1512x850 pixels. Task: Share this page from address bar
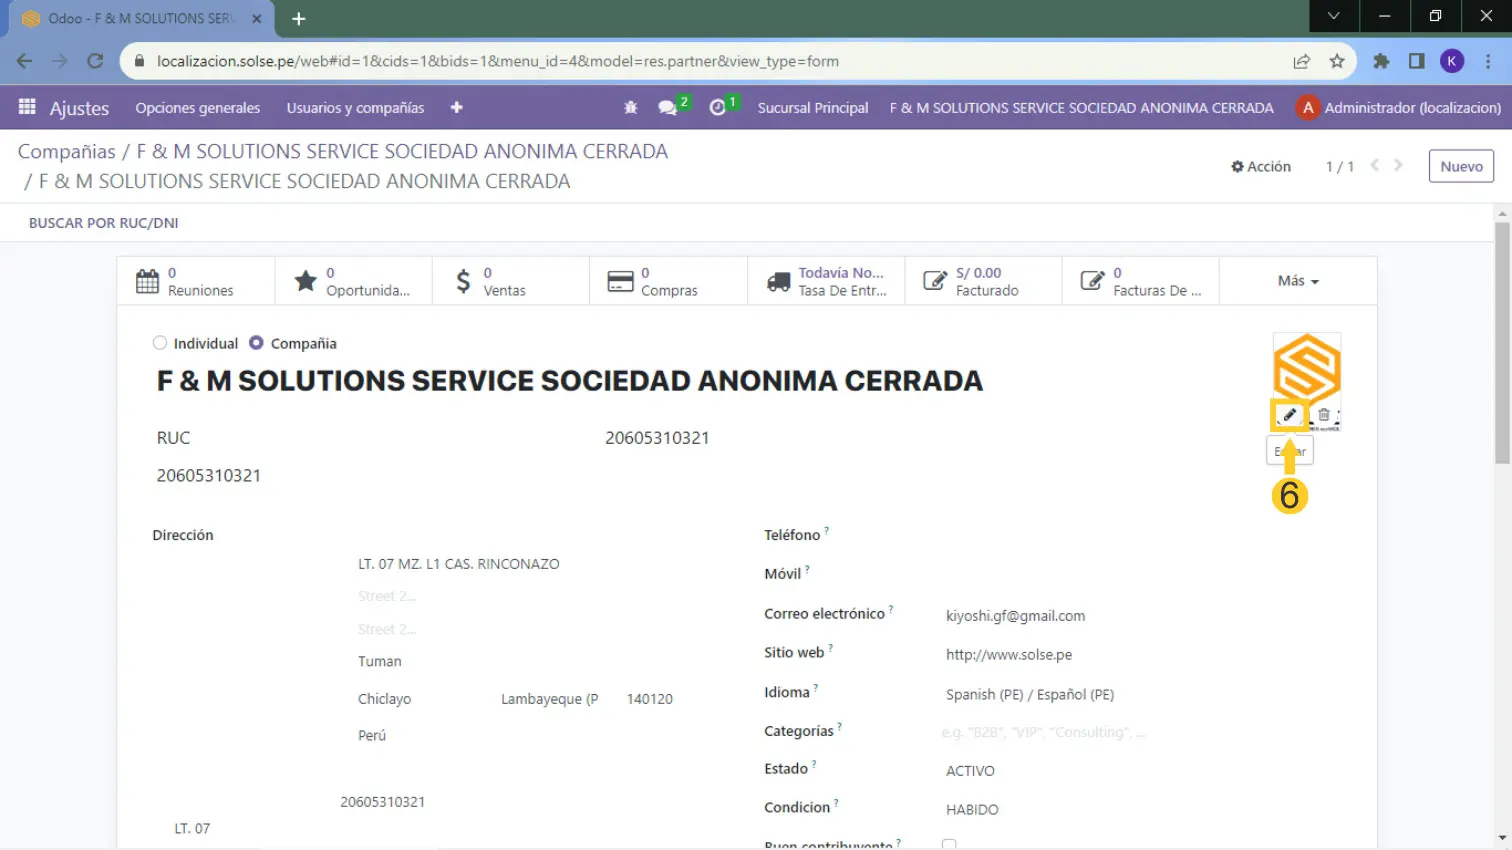1301,61
